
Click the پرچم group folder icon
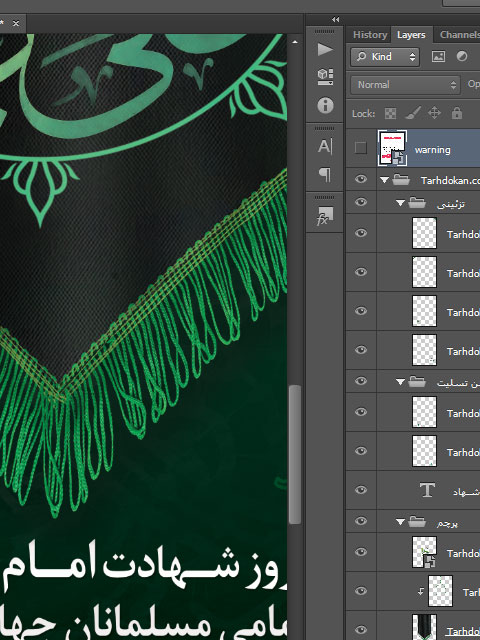tap(417, 521)
